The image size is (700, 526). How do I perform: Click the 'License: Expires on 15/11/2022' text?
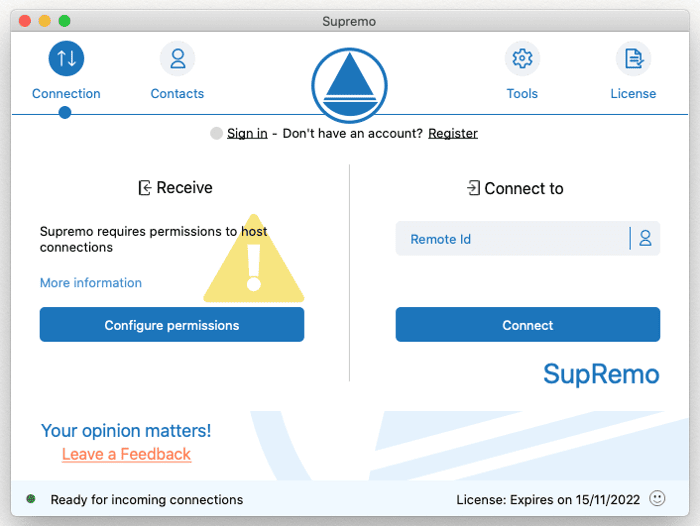tap(548, 499)
